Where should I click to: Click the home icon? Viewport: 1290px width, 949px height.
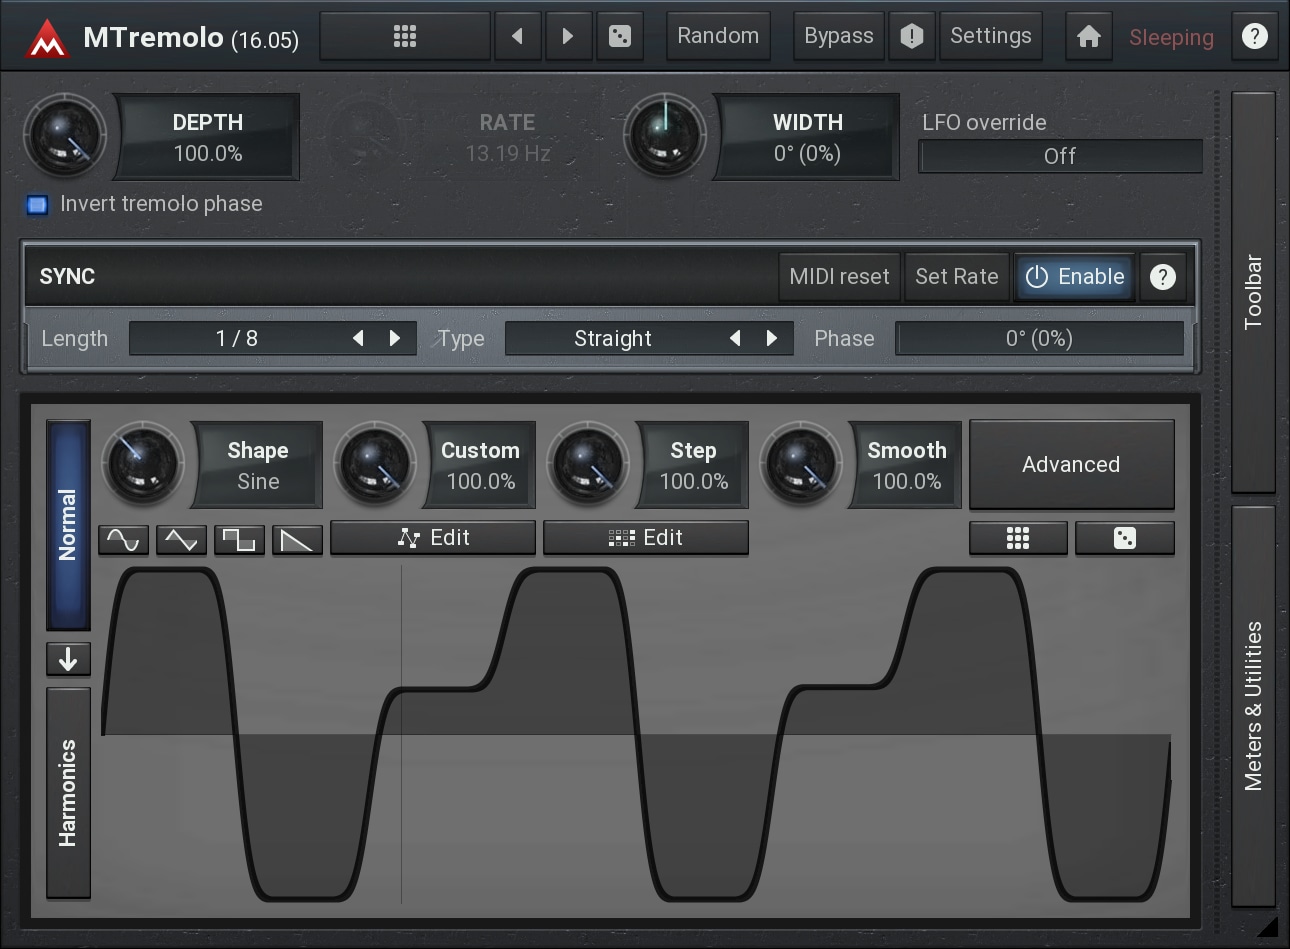pyautogui.click(x=1089, y=37)
